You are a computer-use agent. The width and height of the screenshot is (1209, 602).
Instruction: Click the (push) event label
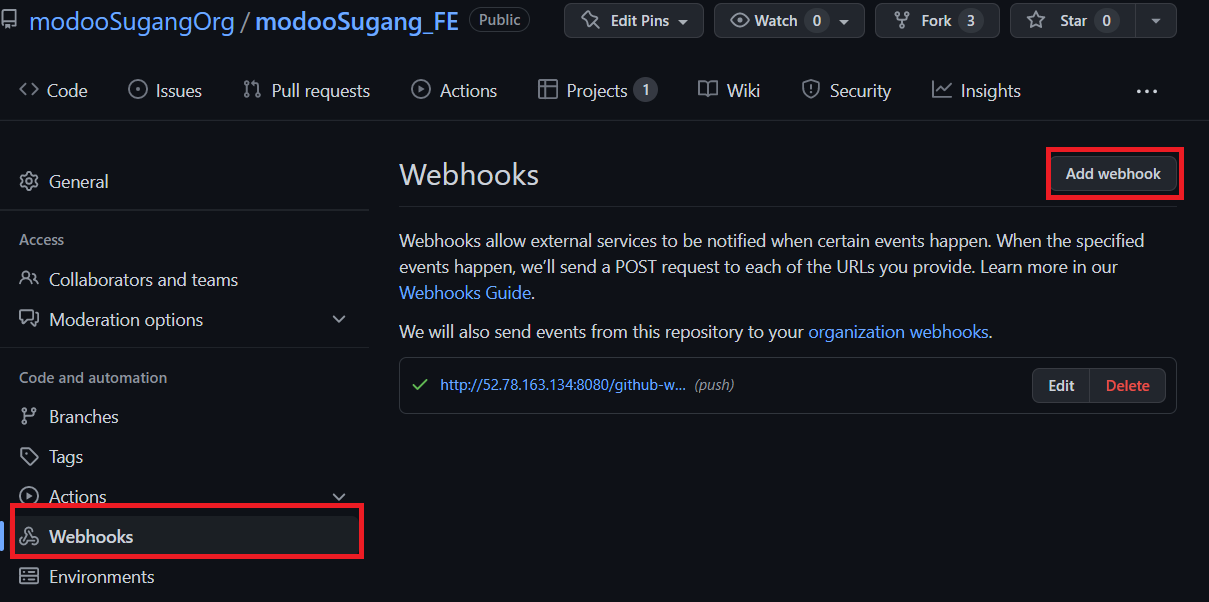[x=714, y=385]
